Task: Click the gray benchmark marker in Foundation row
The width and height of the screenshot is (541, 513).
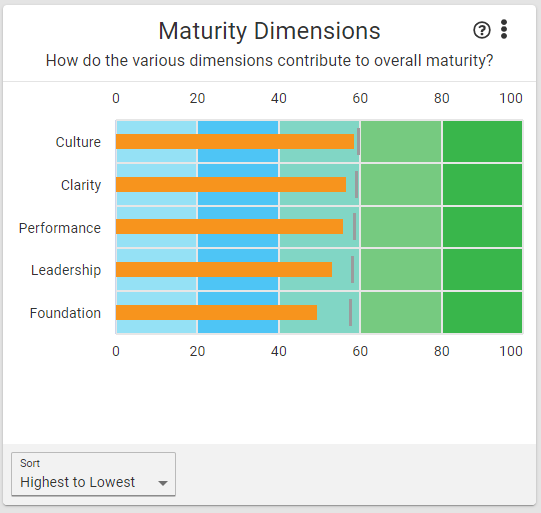Action: pyautogui.click(x=351, y=313)
